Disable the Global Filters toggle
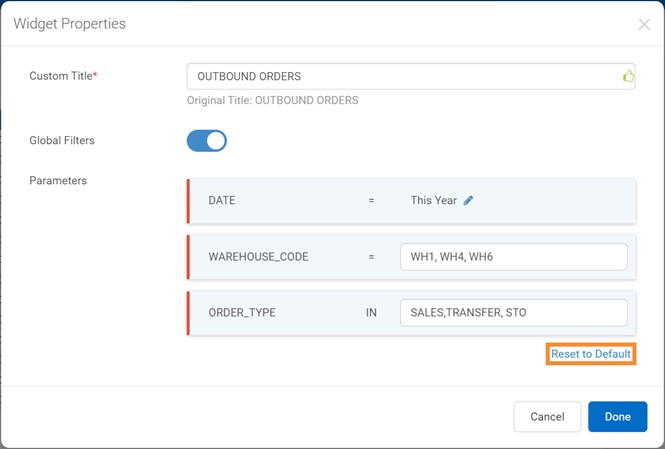Image resolution: width=665 pixels, height=449 pixels. tap(207, 141)
